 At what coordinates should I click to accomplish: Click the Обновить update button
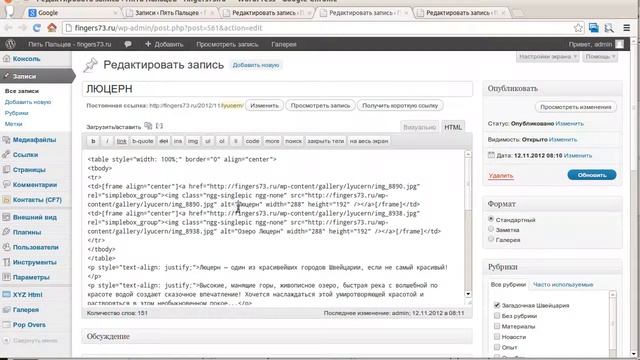click(591, 175)
